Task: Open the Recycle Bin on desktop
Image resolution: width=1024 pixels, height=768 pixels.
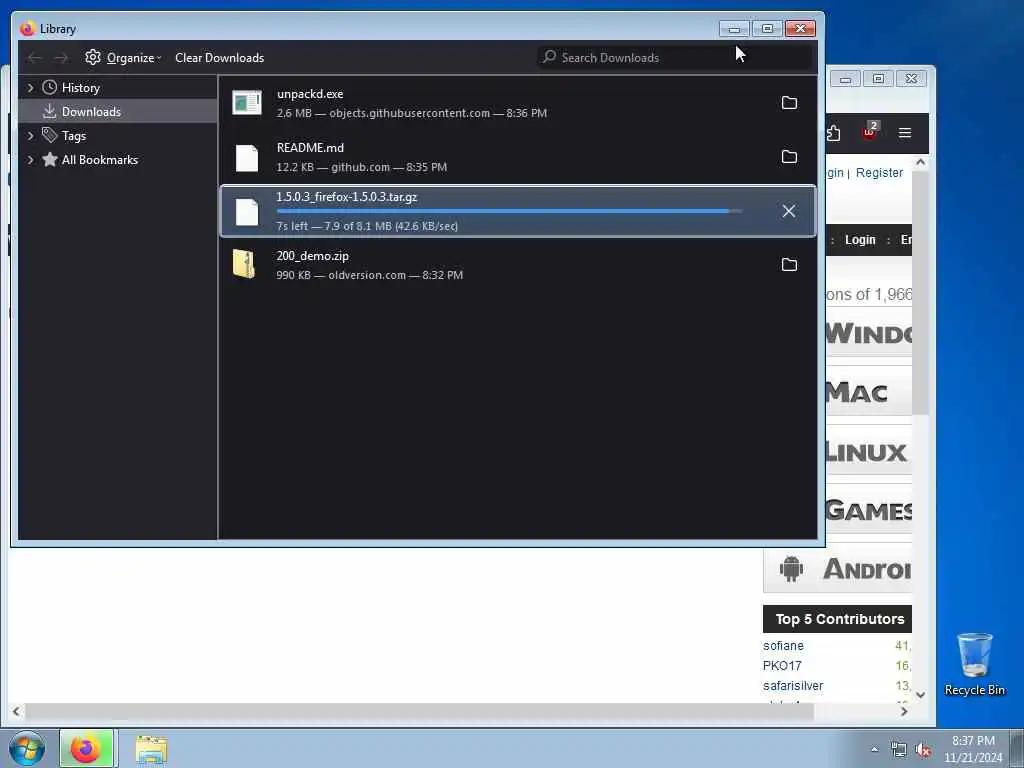Action: pyautogui.click(x=974, y=665)
